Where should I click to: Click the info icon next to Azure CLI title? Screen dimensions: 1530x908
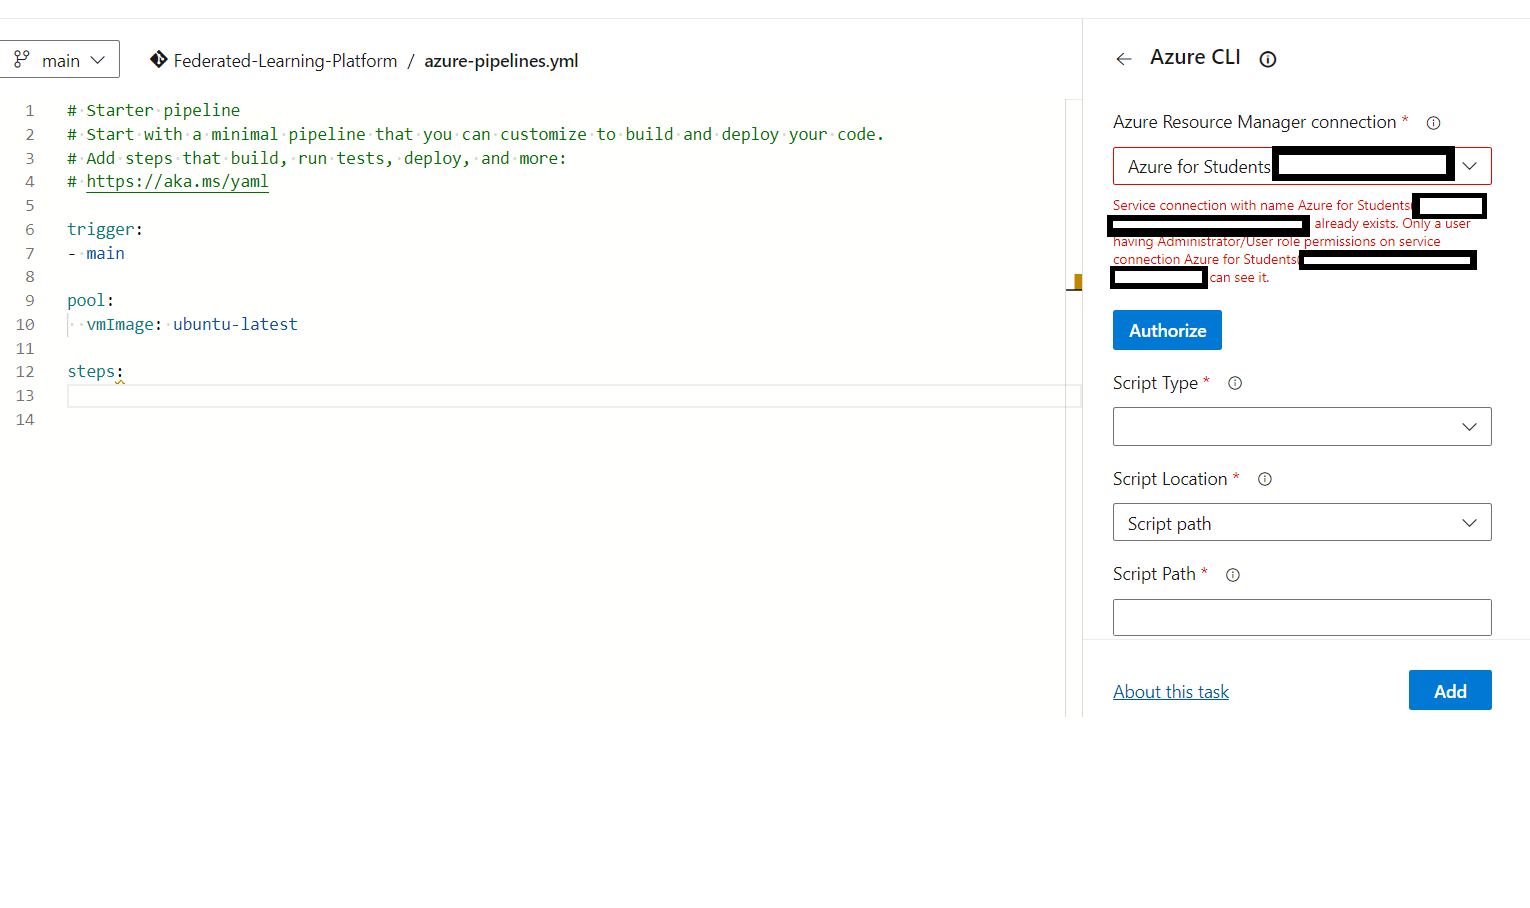click(1267, 59)
